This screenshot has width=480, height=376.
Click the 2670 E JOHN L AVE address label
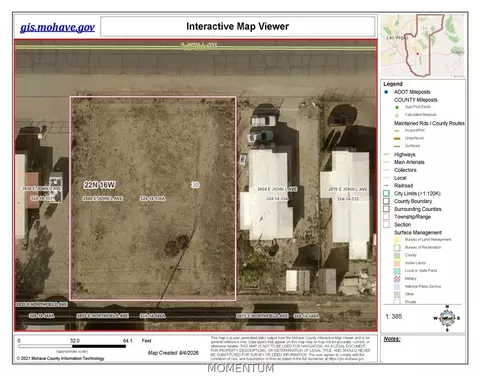coord(348,189)
